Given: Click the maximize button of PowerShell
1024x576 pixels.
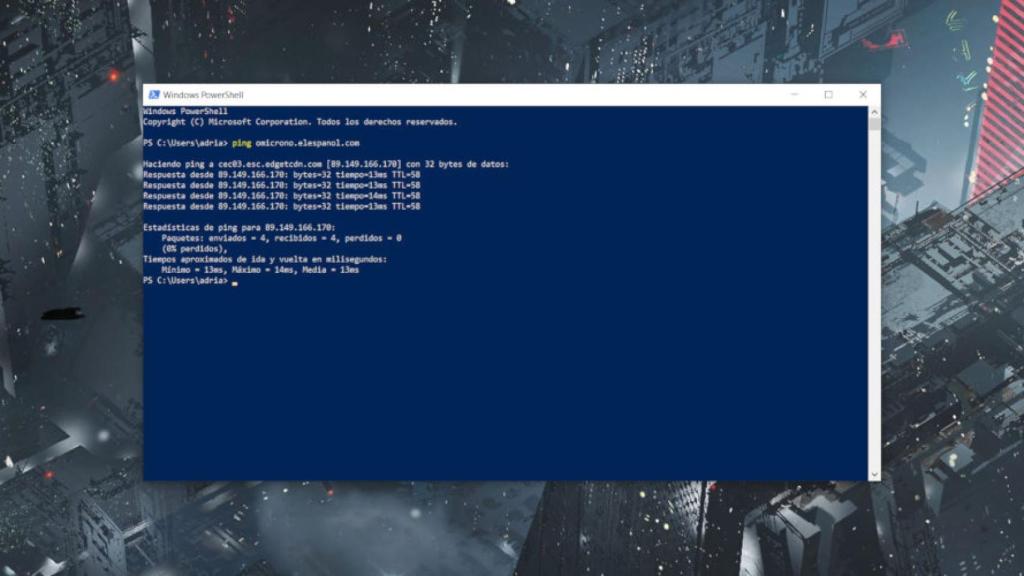Looking at the screenshot, I should click(828, 94).
